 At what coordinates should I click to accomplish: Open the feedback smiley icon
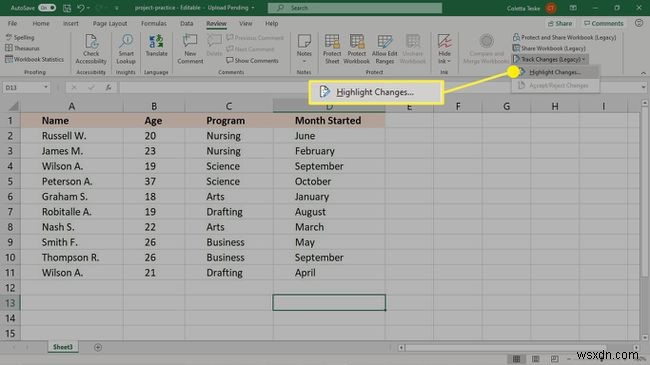coord(639,24)
